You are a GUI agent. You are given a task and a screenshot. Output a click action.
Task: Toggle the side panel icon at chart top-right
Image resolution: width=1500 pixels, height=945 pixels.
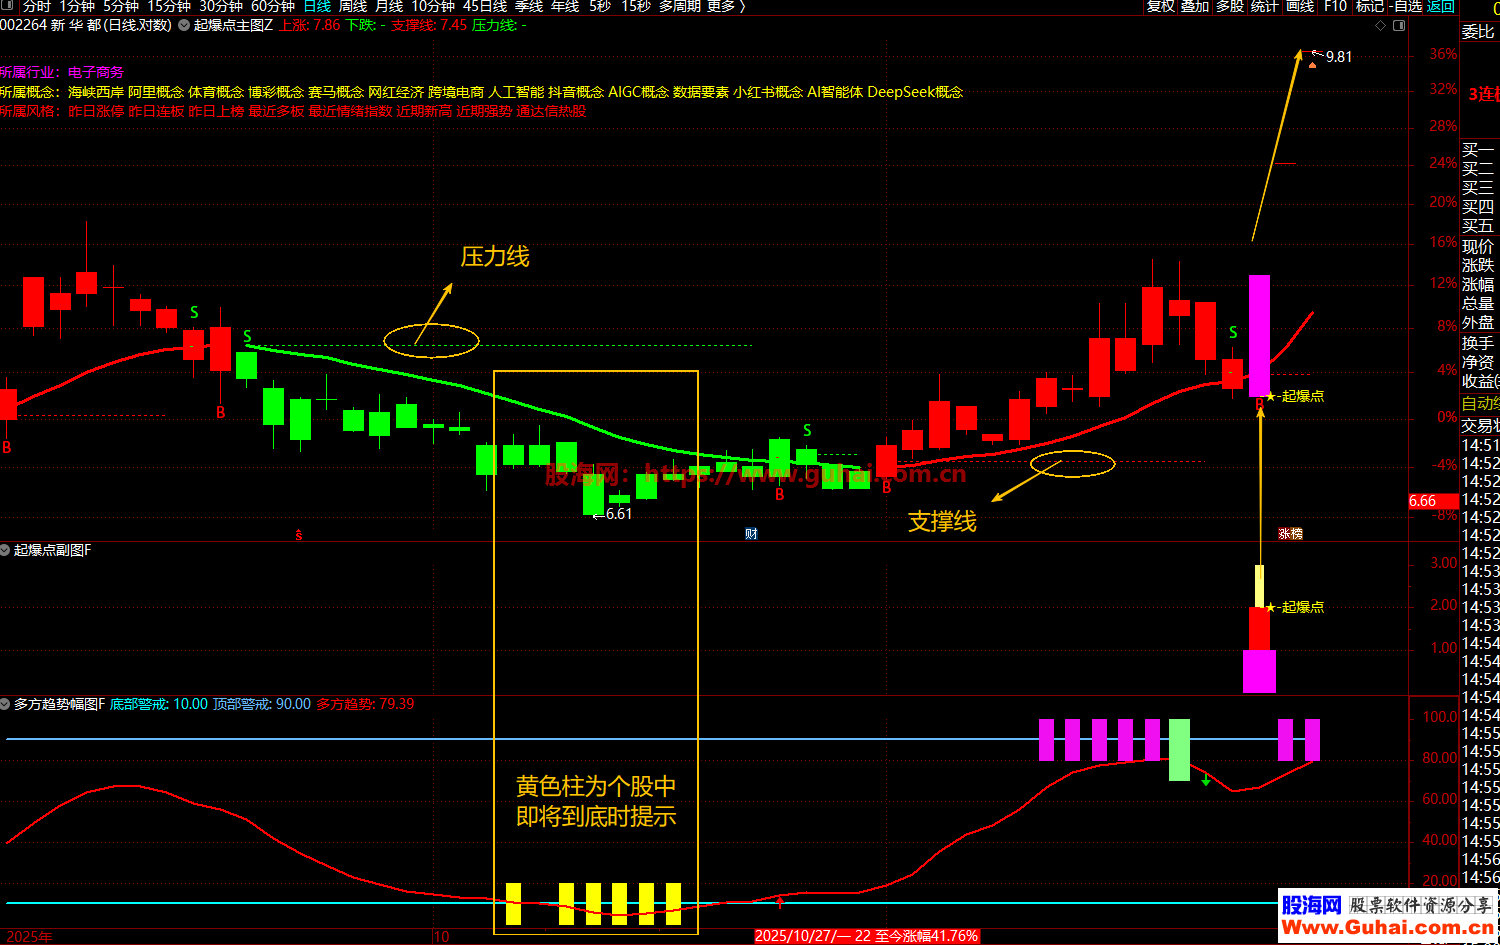(x=1399, y=25)
